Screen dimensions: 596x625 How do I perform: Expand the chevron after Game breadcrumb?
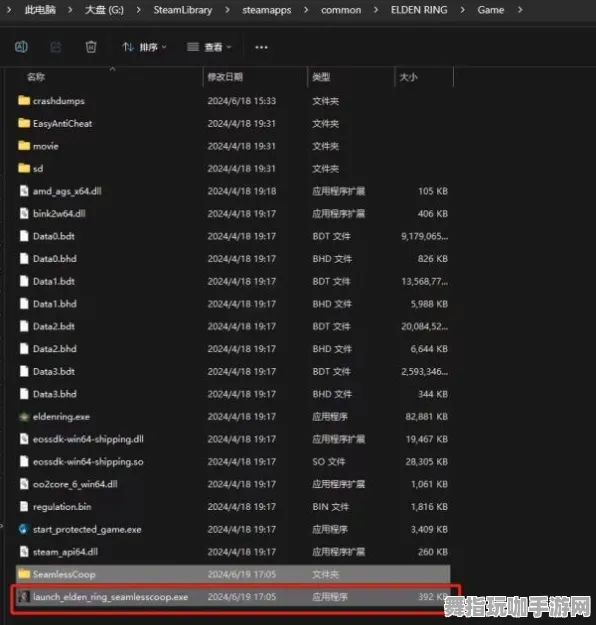[x=520, y=10]
